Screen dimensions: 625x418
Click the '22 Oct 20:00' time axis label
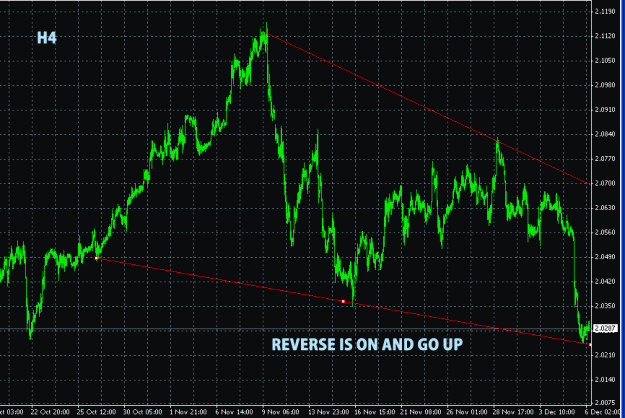pos(50,412)
